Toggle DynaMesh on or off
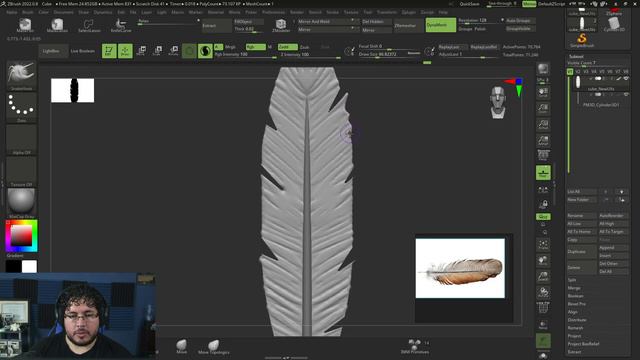 (441, 25)
